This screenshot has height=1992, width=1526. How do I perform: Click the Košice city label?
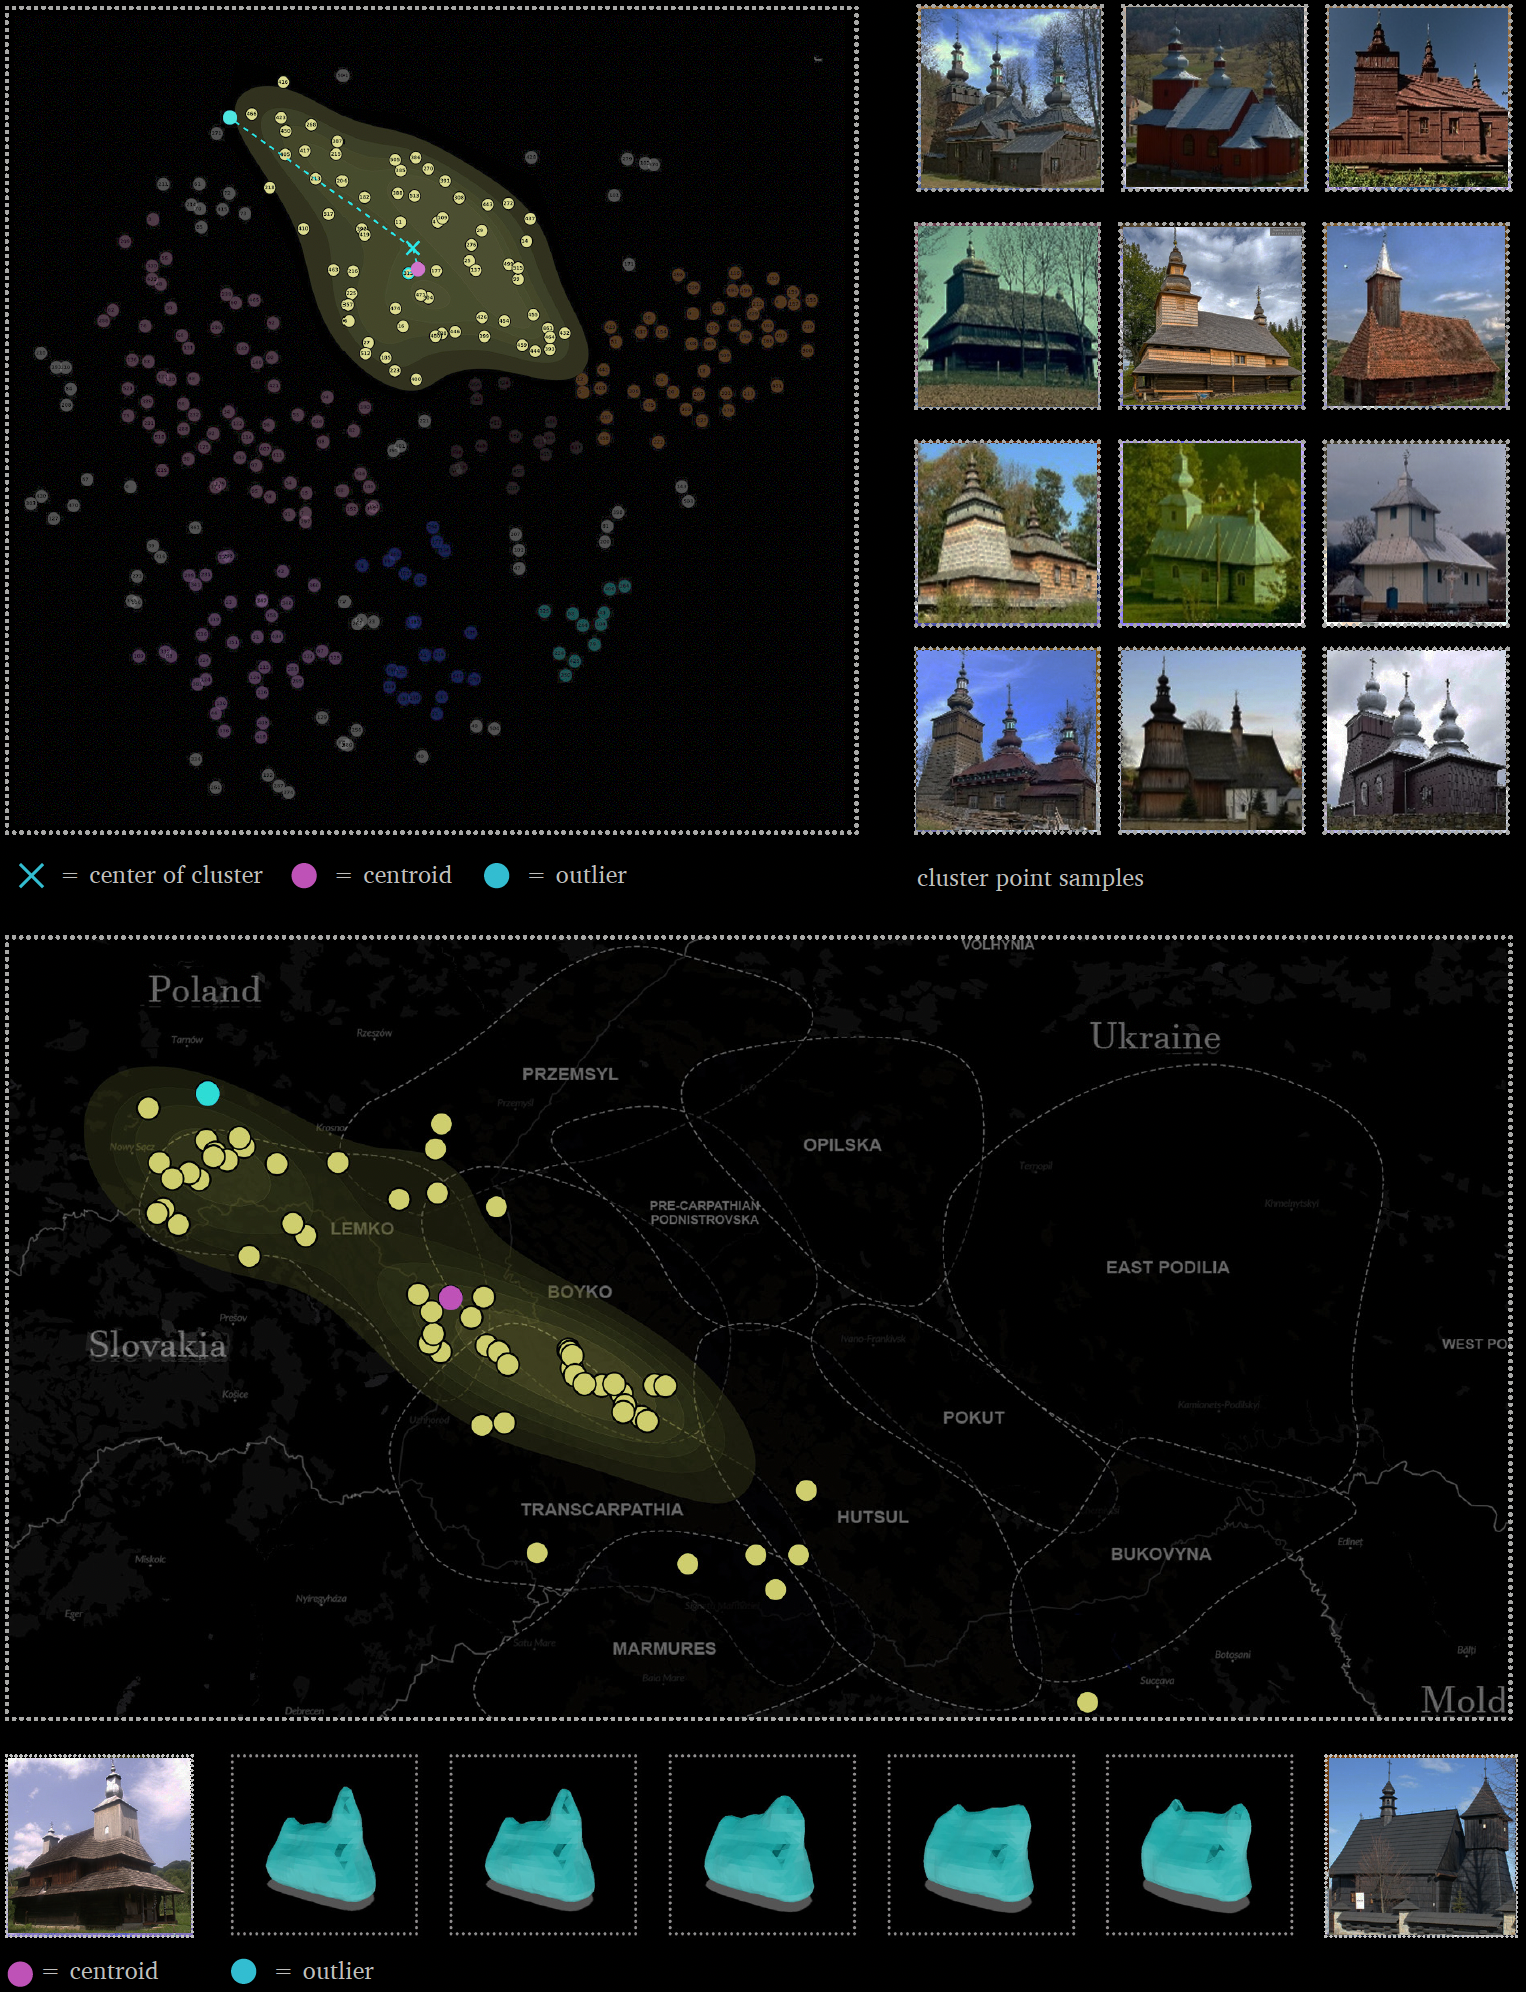click(x=235, y=1395)
